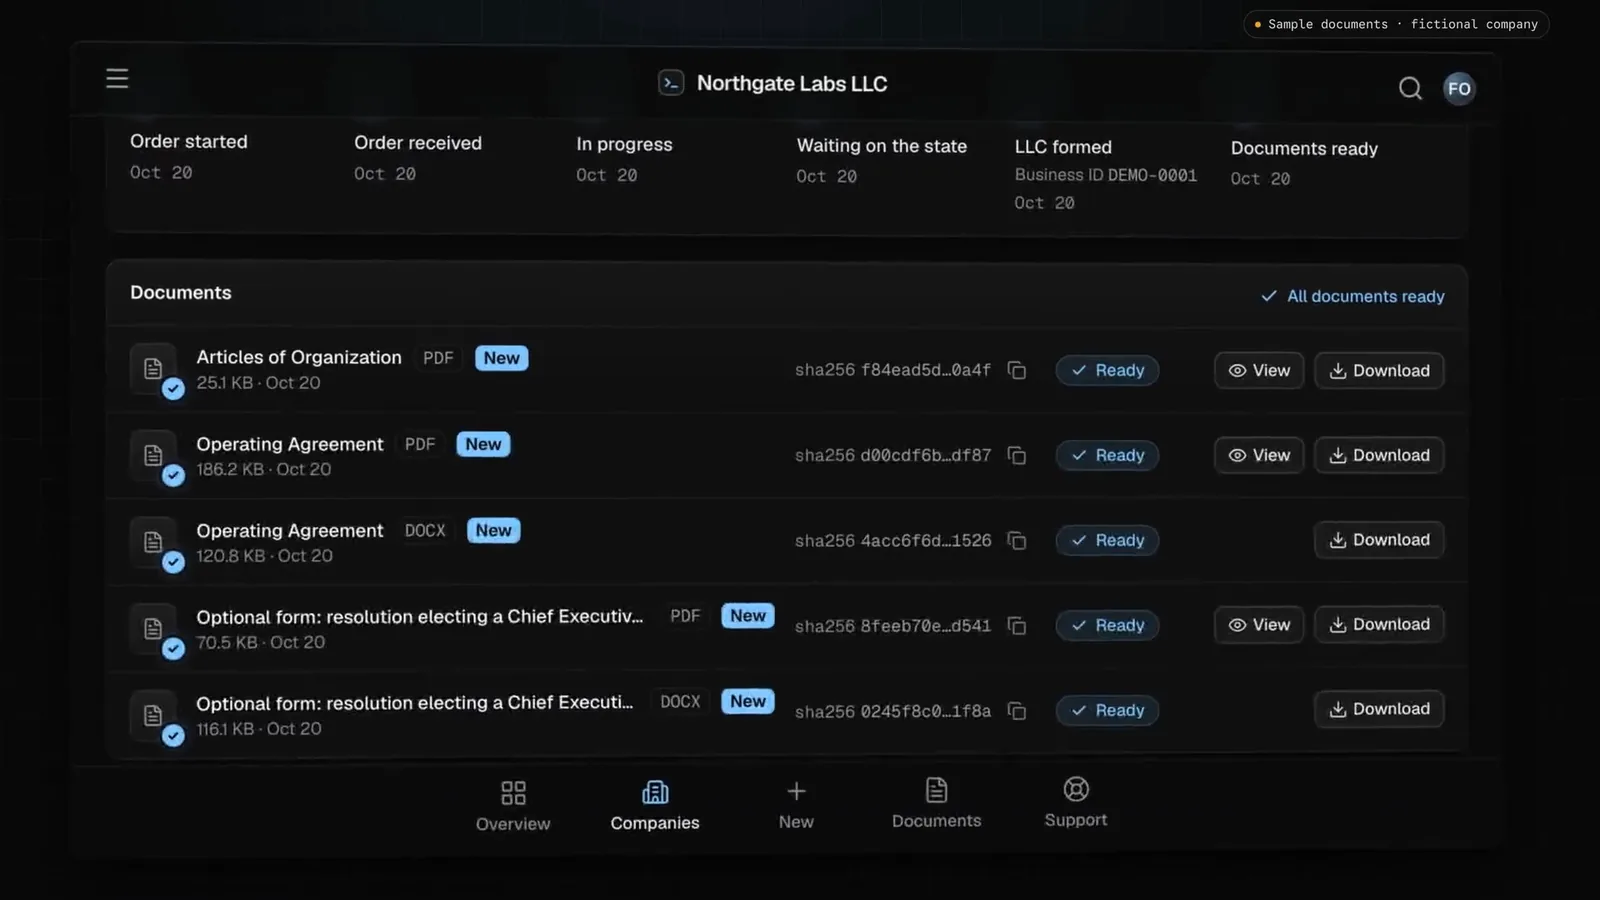Open the Support tab
Screen dimensions: 1600x900
1076,803
